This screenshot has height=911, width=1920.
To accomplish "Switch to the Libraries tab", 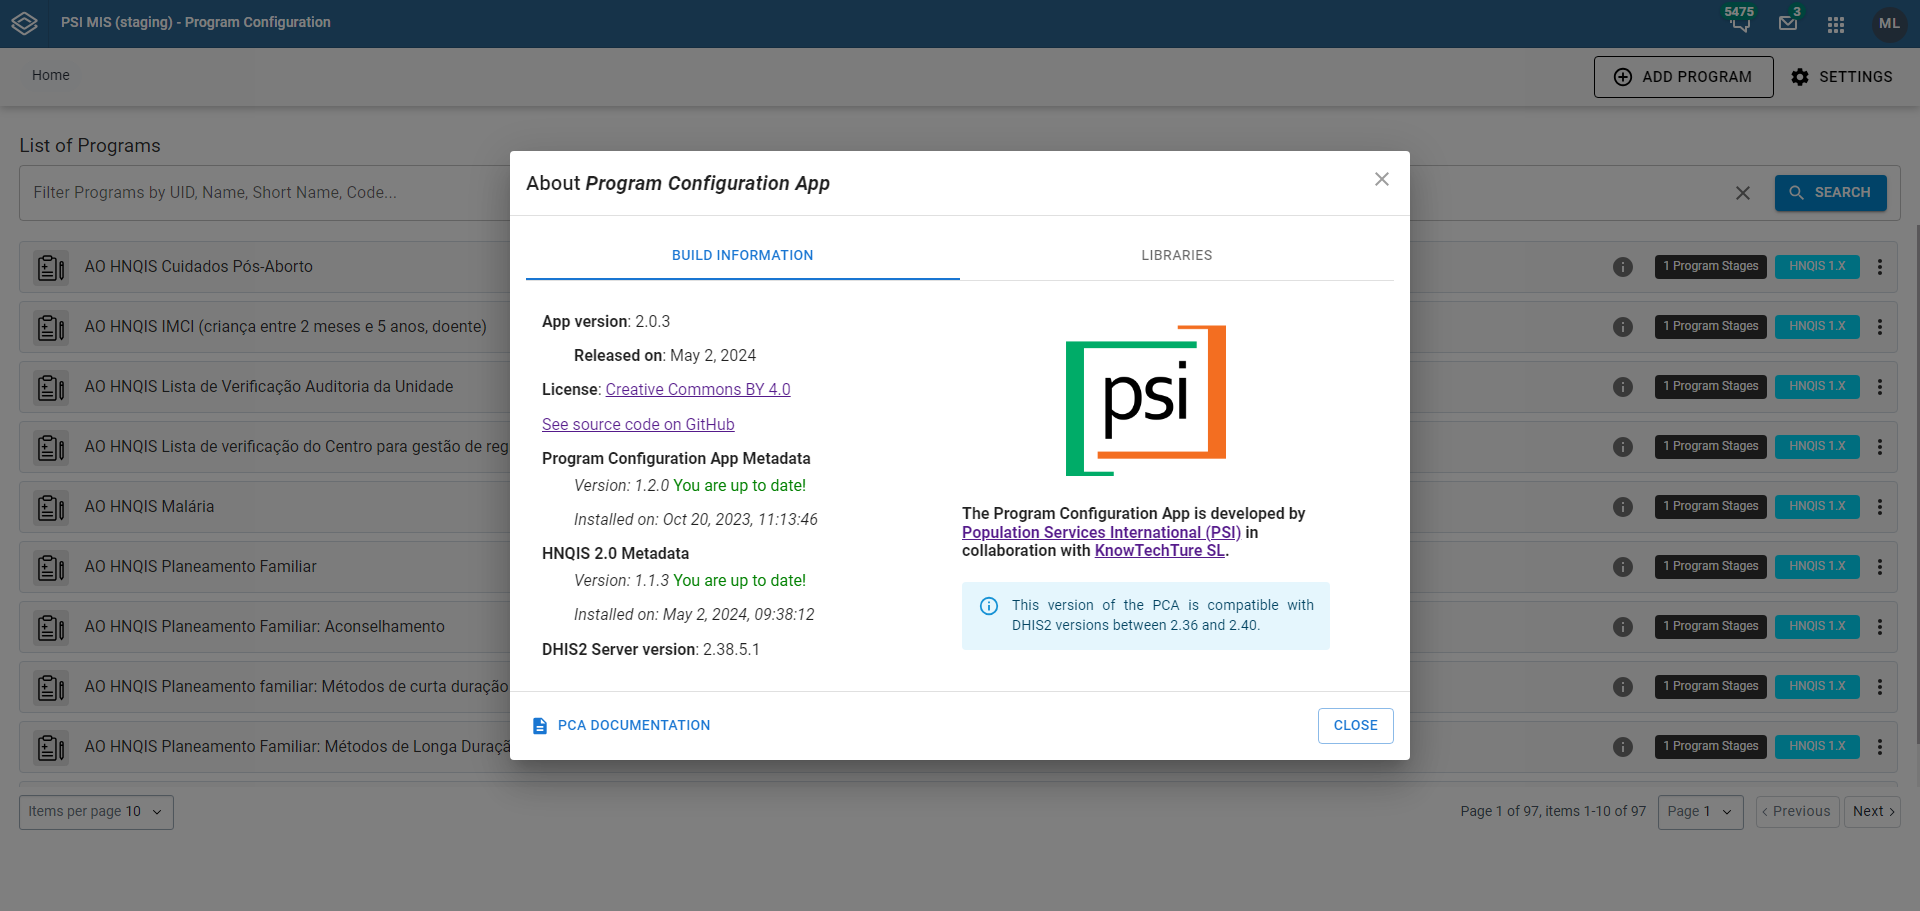I will (x=1176, y=255).
